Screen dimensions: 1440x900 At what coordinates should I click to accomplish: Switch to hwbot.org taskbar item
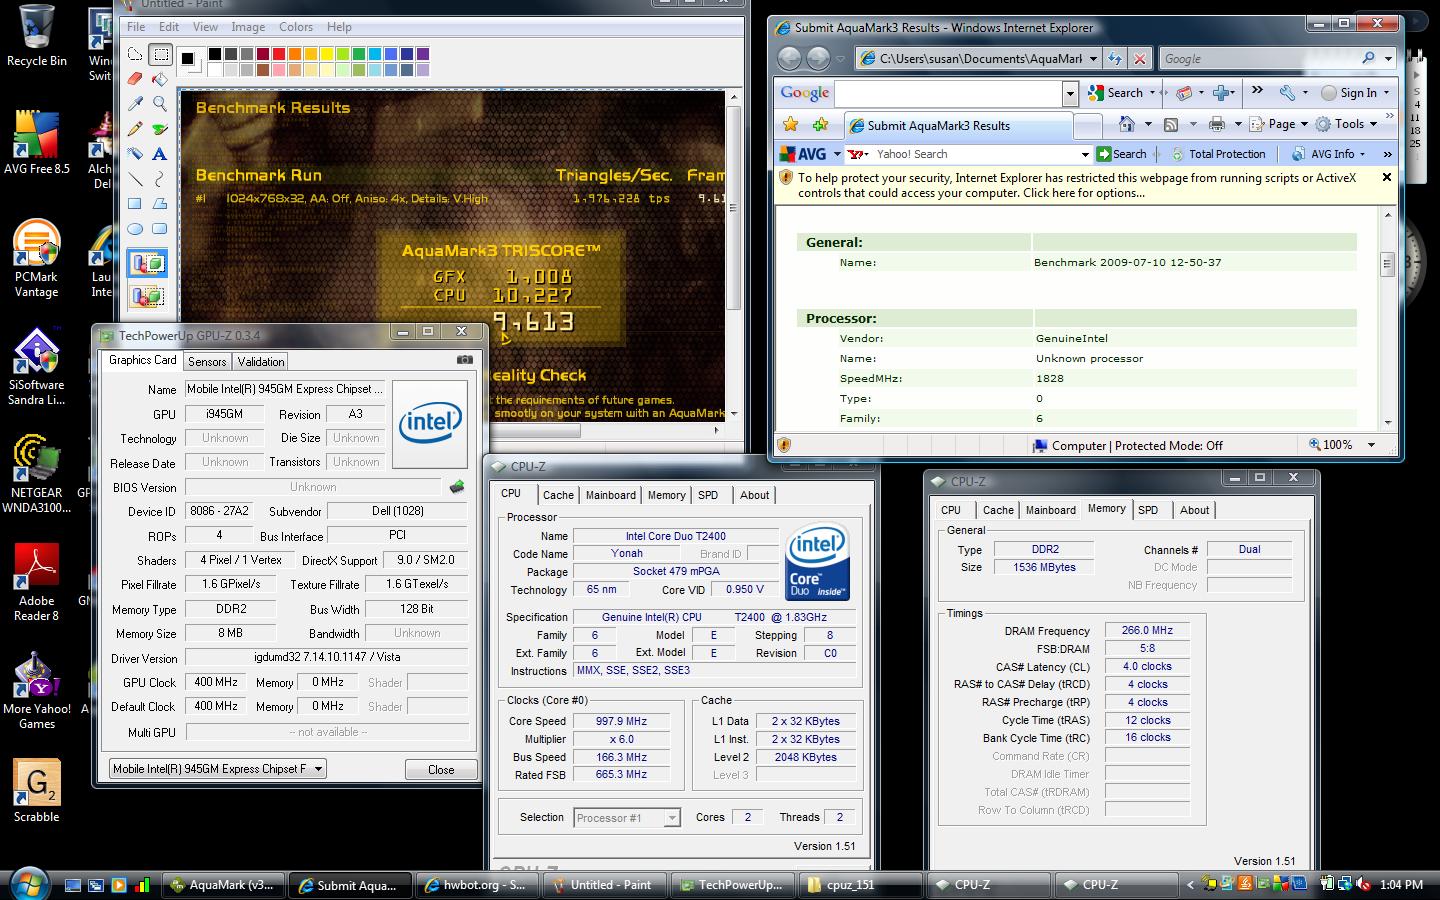click(x=477, y=885)
